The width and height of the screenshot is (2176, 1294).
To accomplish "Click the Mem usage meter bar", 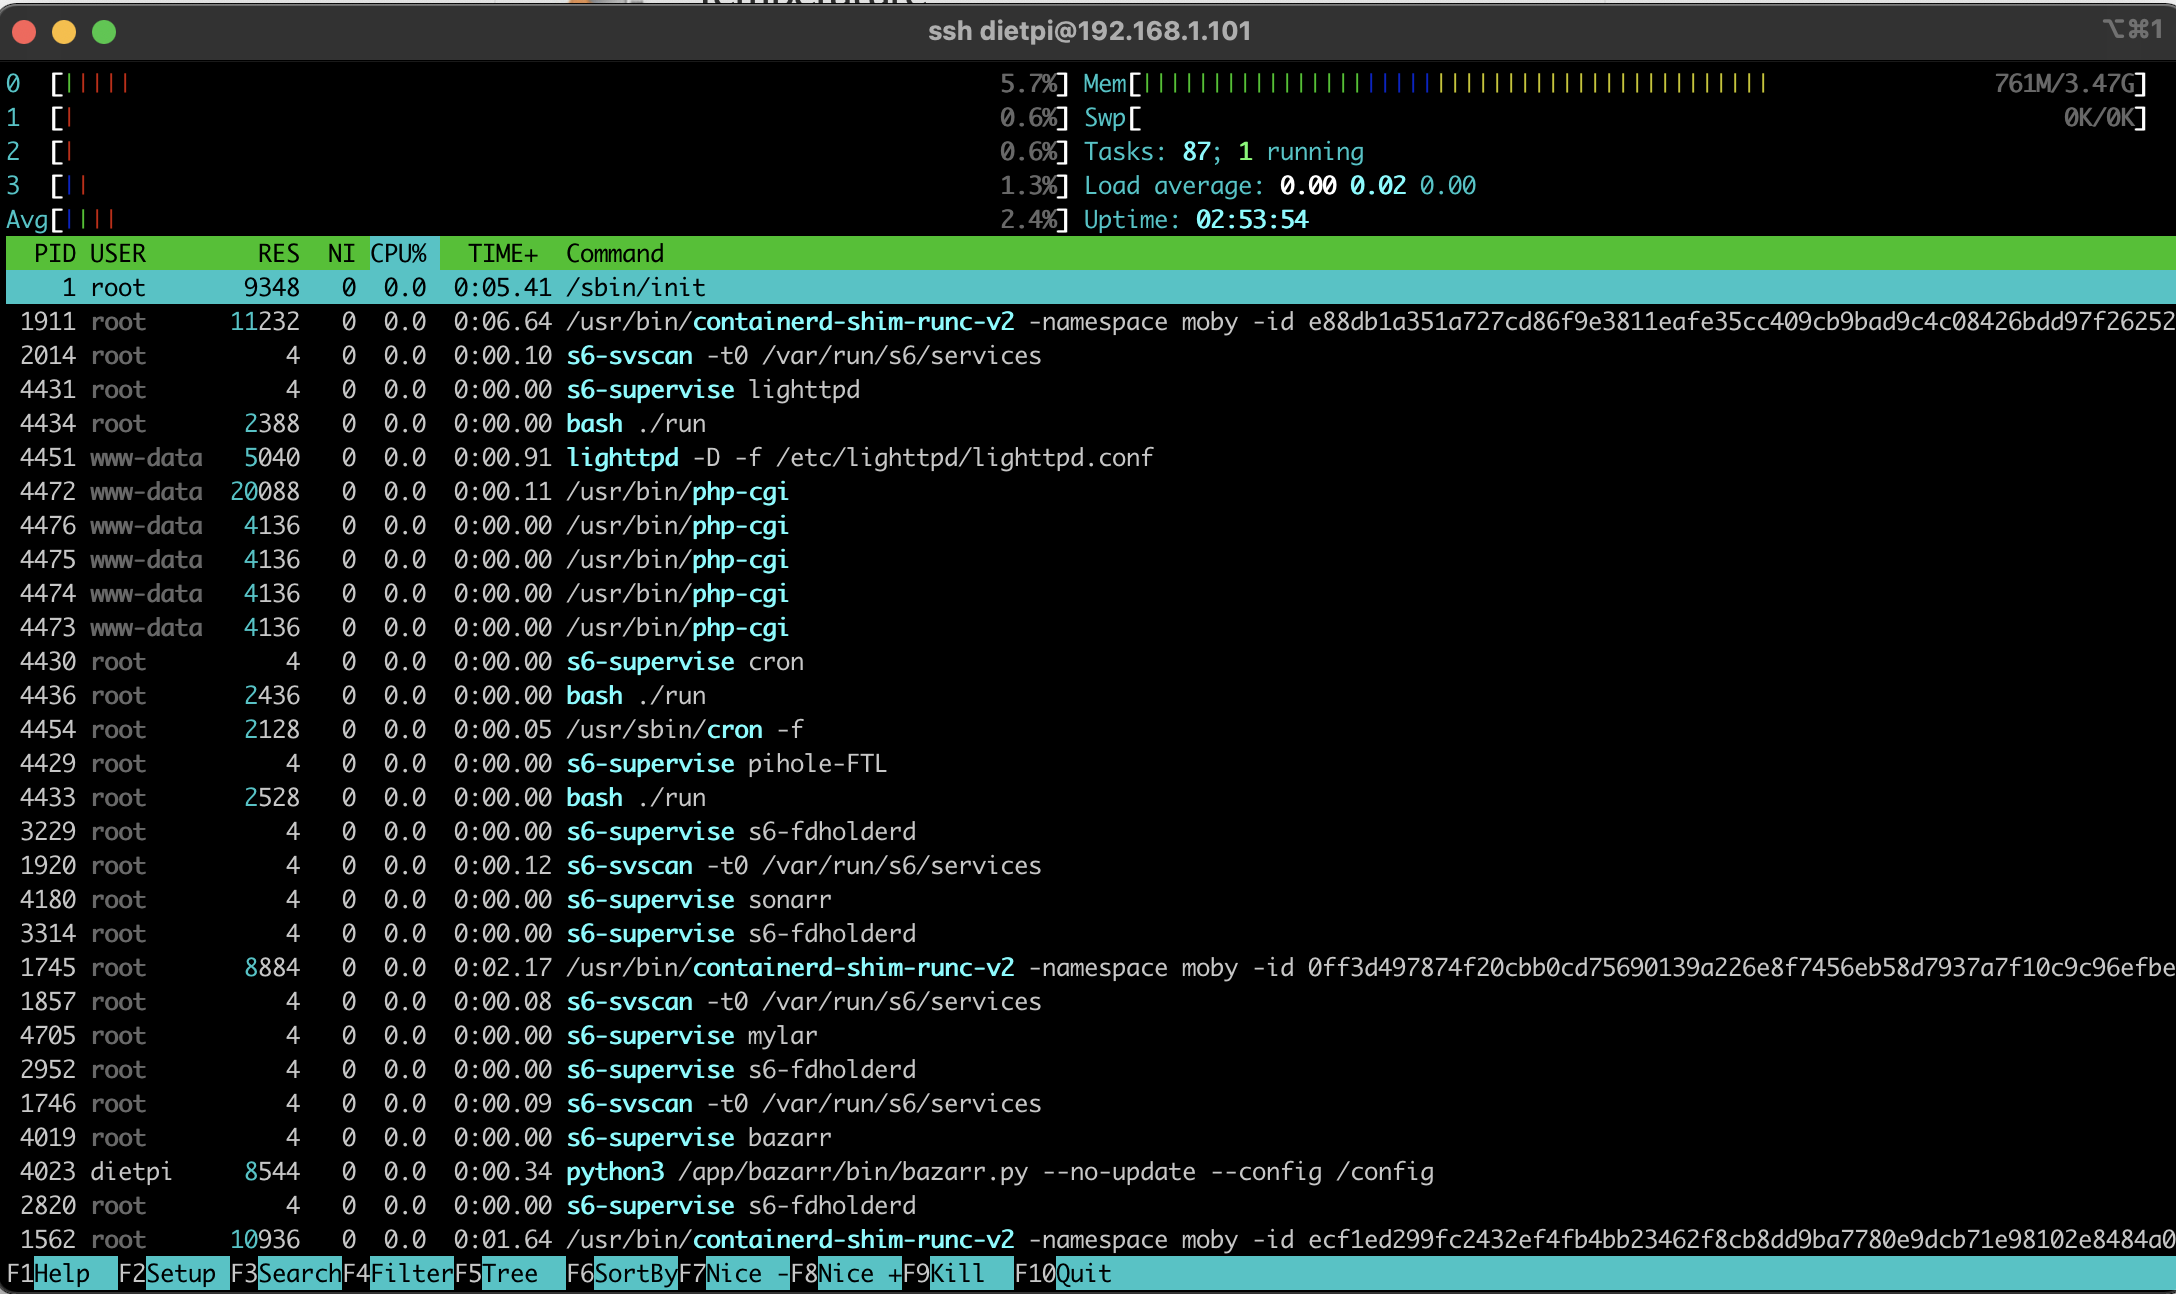I will (1615, 83).
